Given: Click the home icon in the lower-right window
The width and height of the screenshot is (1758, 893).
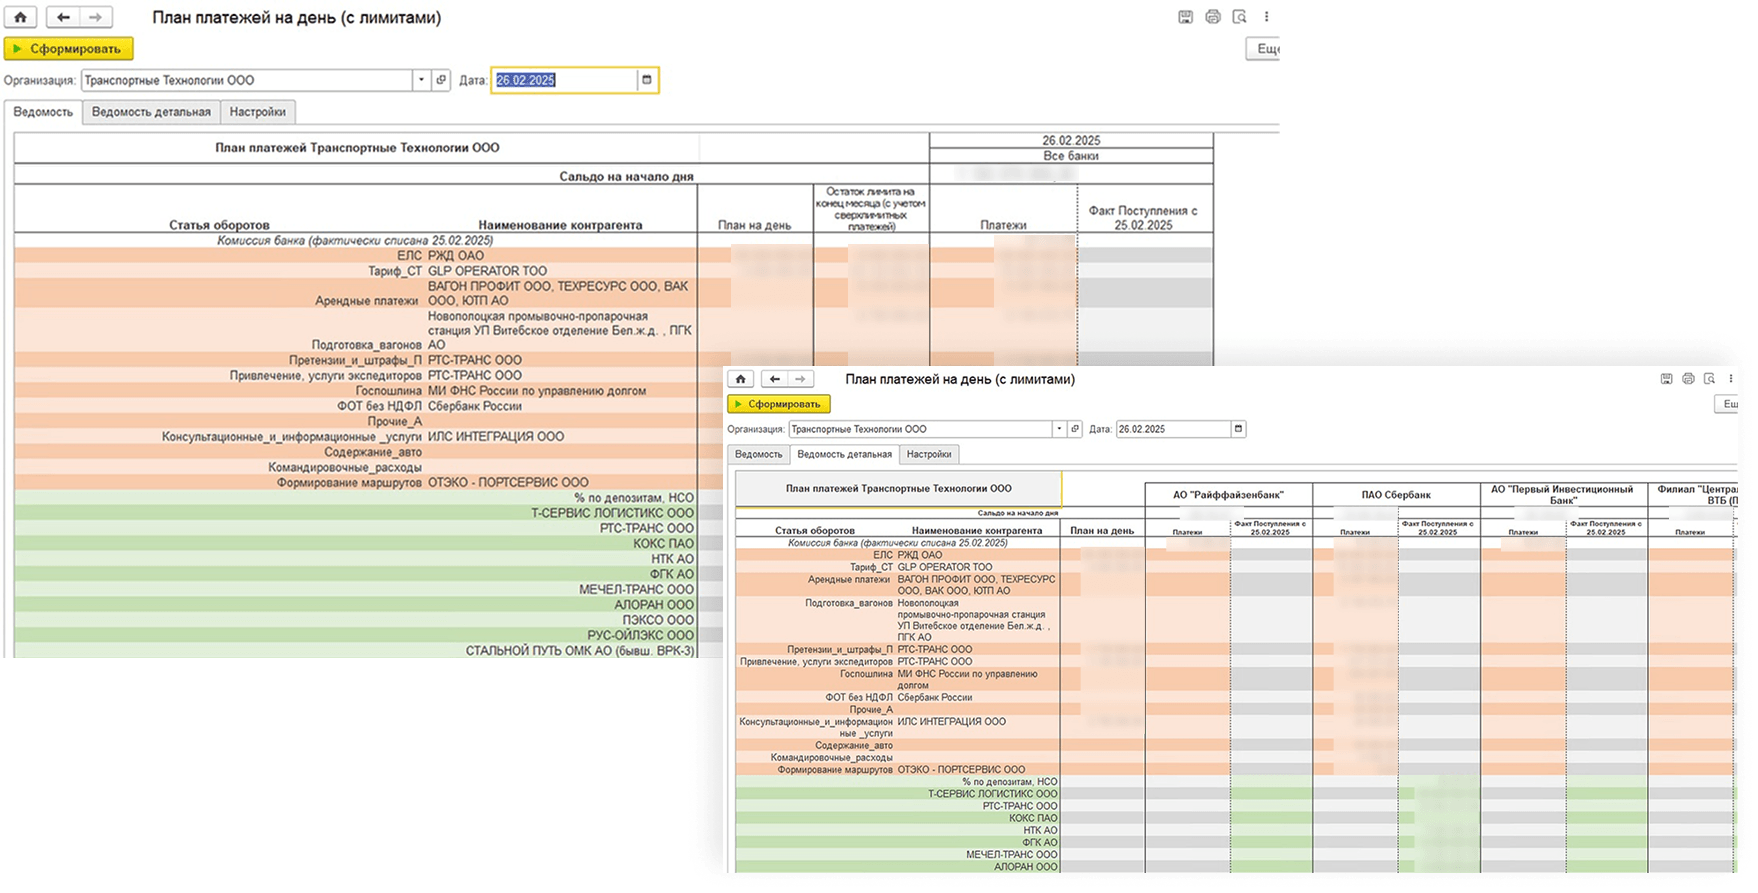Looking at the screenshot, I should click(740, 379).
